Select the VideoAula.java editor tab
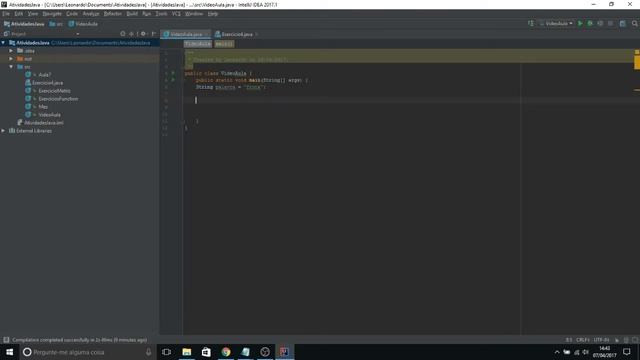This screenshot has width=640, height=360. tap(186, 34)
